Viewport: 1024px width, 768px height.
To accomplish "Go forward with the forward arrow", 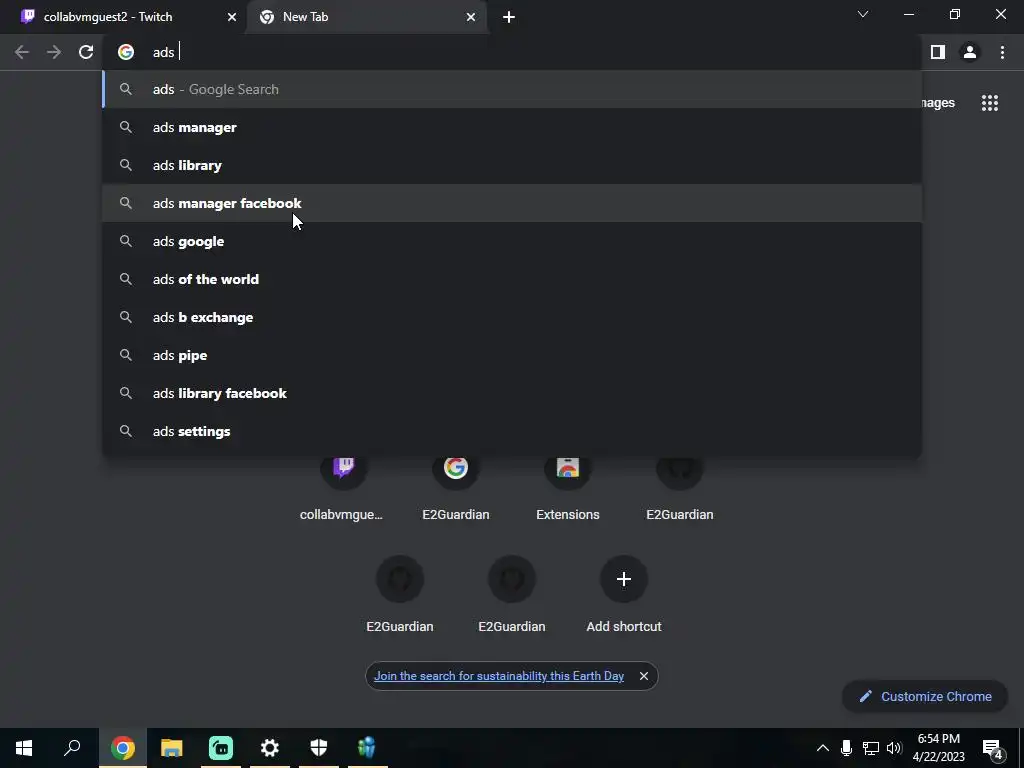I will pos(54,52).
